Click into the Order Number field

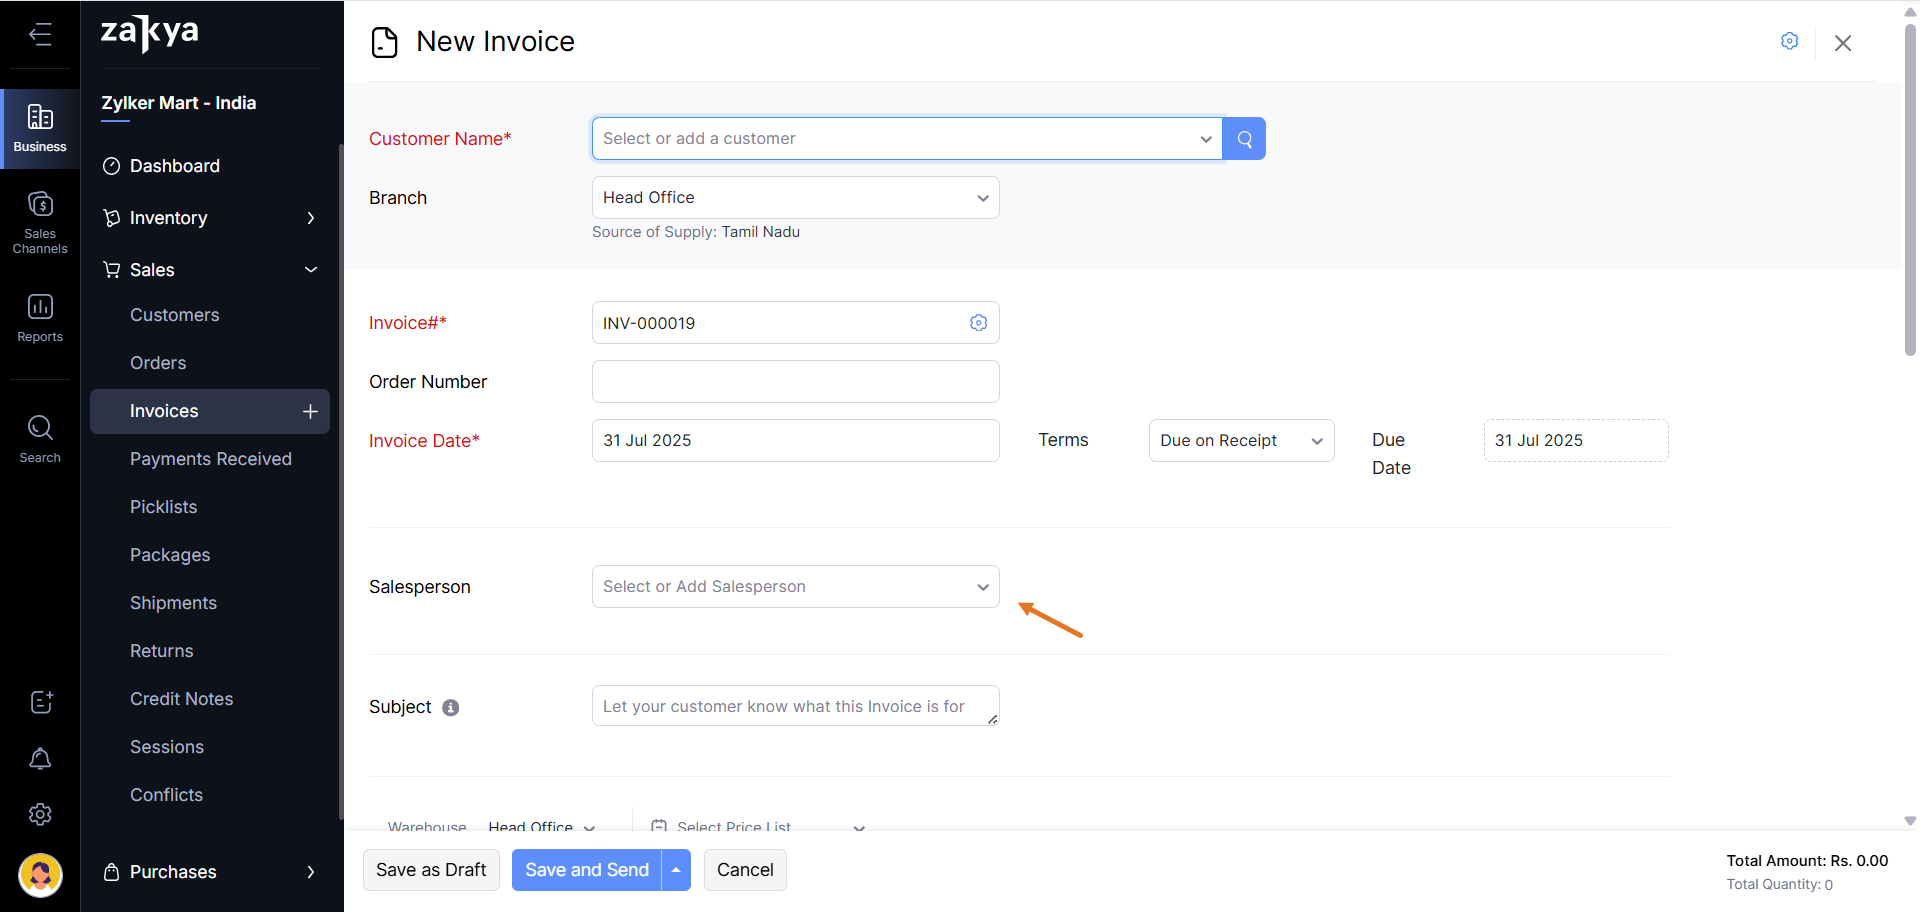795,382
